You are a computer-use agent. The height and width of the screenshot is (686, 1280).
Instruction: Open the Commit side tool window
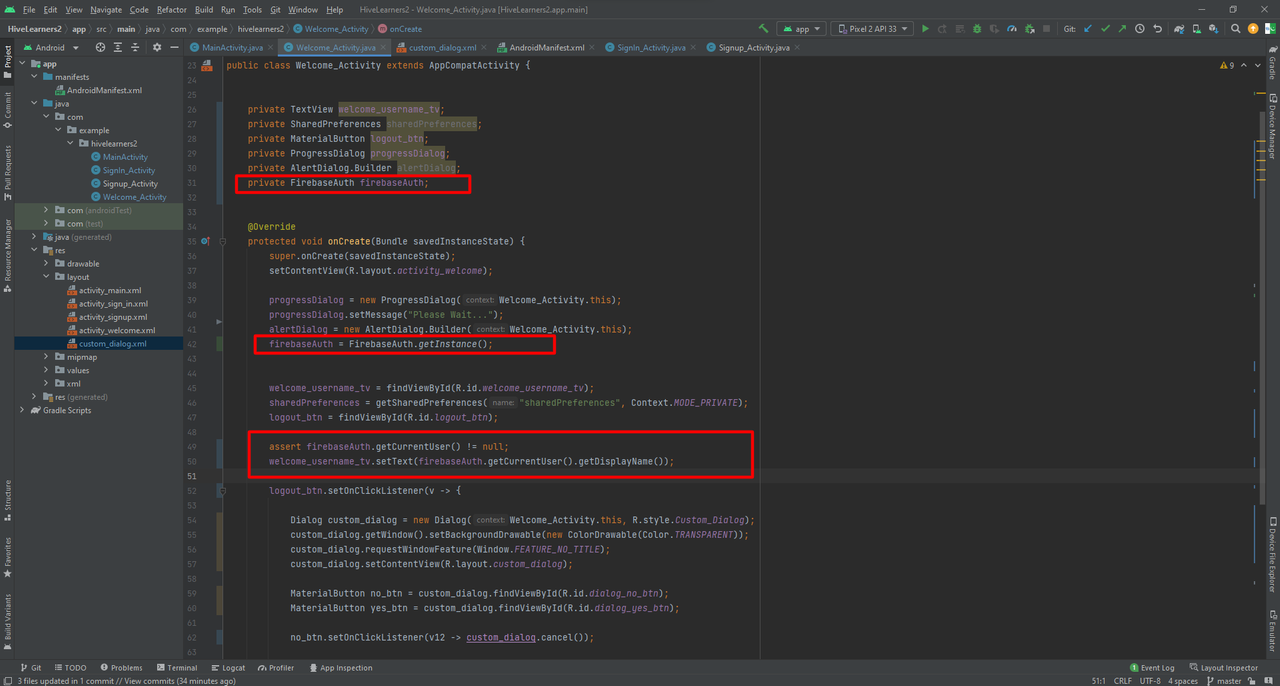[7, 108]
